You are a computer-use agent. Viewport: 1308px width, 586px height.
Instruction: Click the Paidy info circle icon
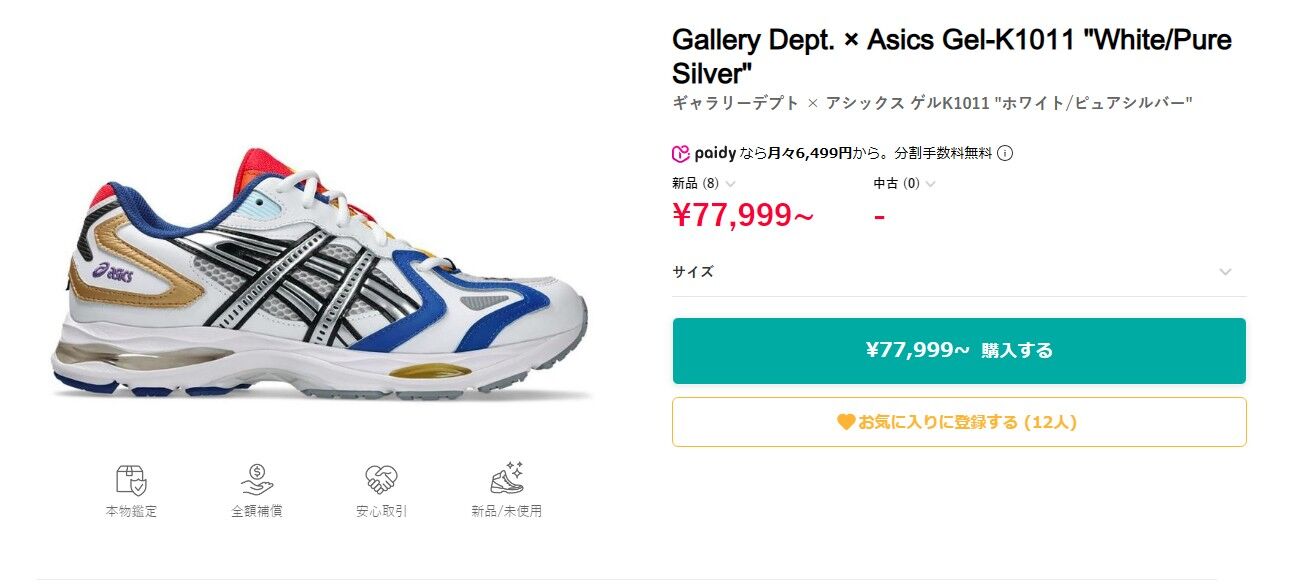pos(1006,154)
